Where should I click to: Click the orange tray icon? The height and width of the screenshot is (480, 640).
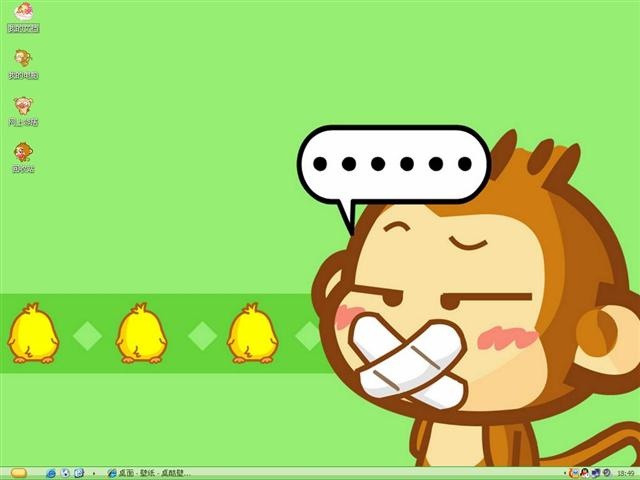(574, 473)
